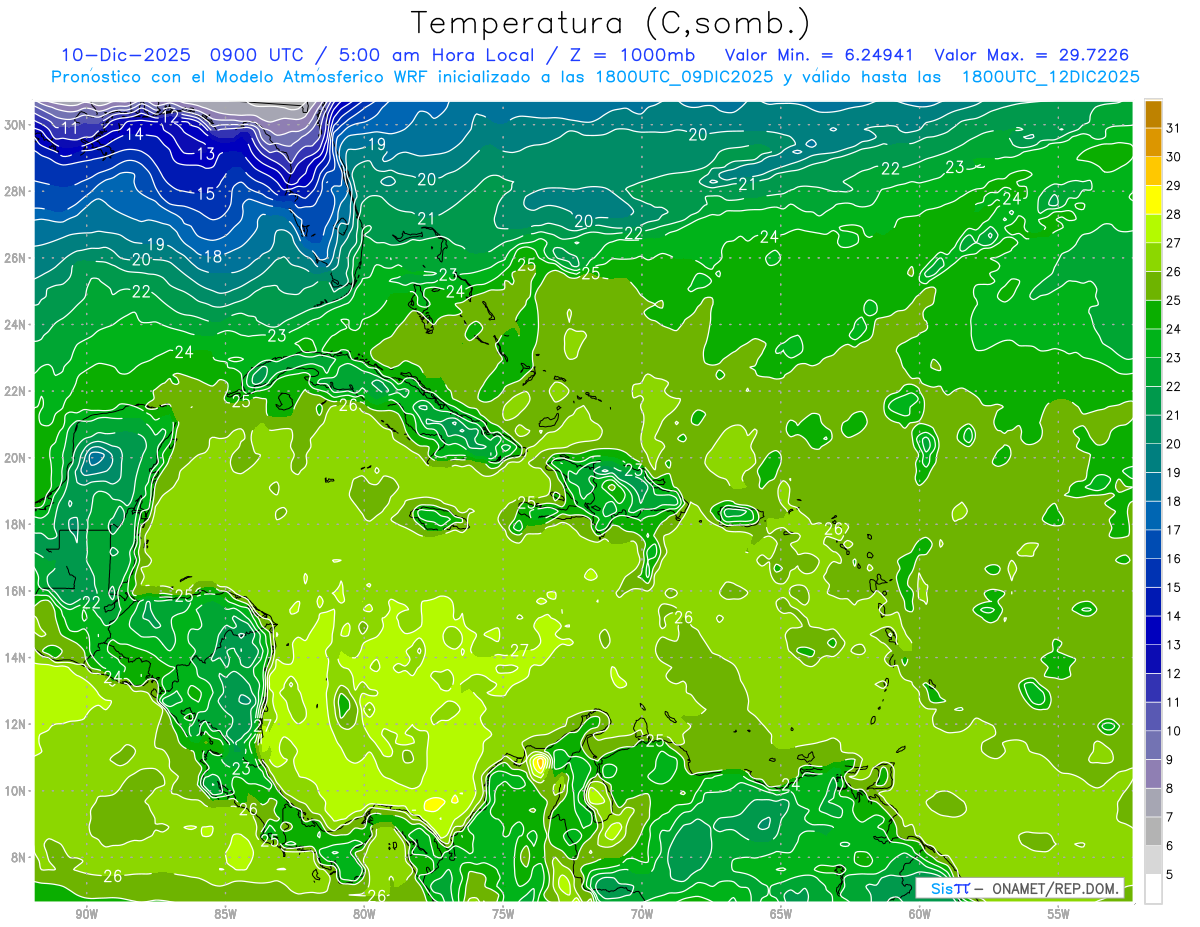This screenshot has height=927, width=1200.
Task: Click valid-until time '1800UTC_12DIC2025'
Action: coord(1050,77)
